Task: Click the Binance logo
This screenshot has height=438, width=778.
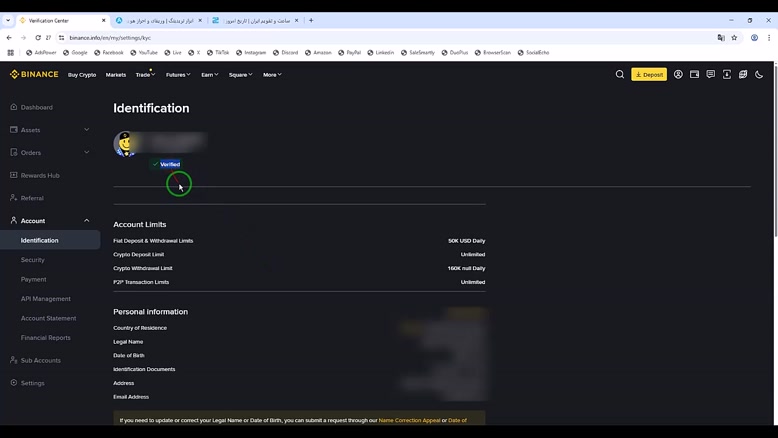Action: pyautogui.click(x=34, y=74)
